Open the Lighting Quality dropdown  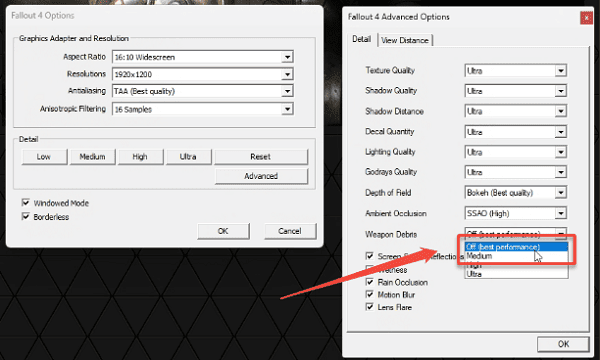tap(515, 152)
